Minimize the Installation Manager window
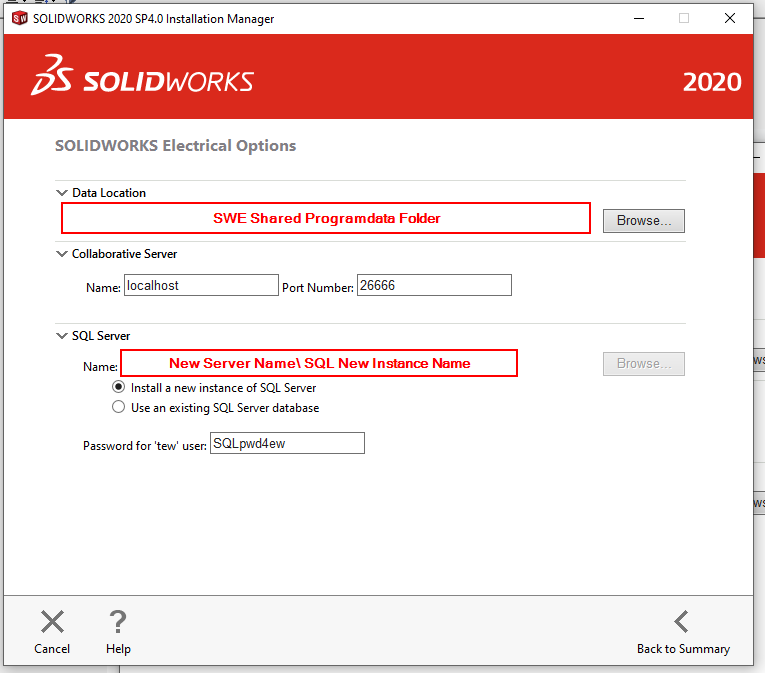 [x=638, y=18]
